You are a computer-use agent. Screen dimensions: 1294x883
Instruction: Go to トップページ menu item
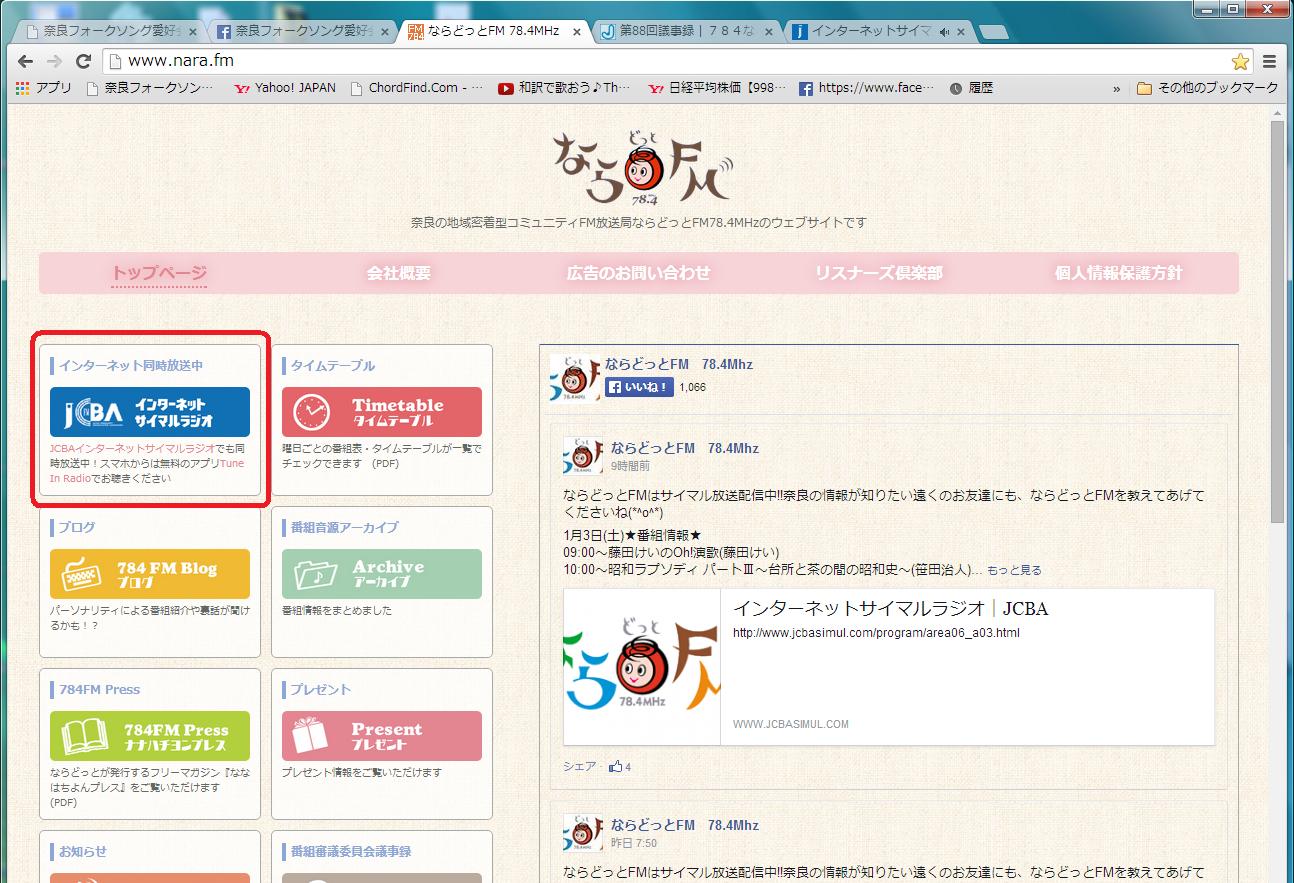159,273
